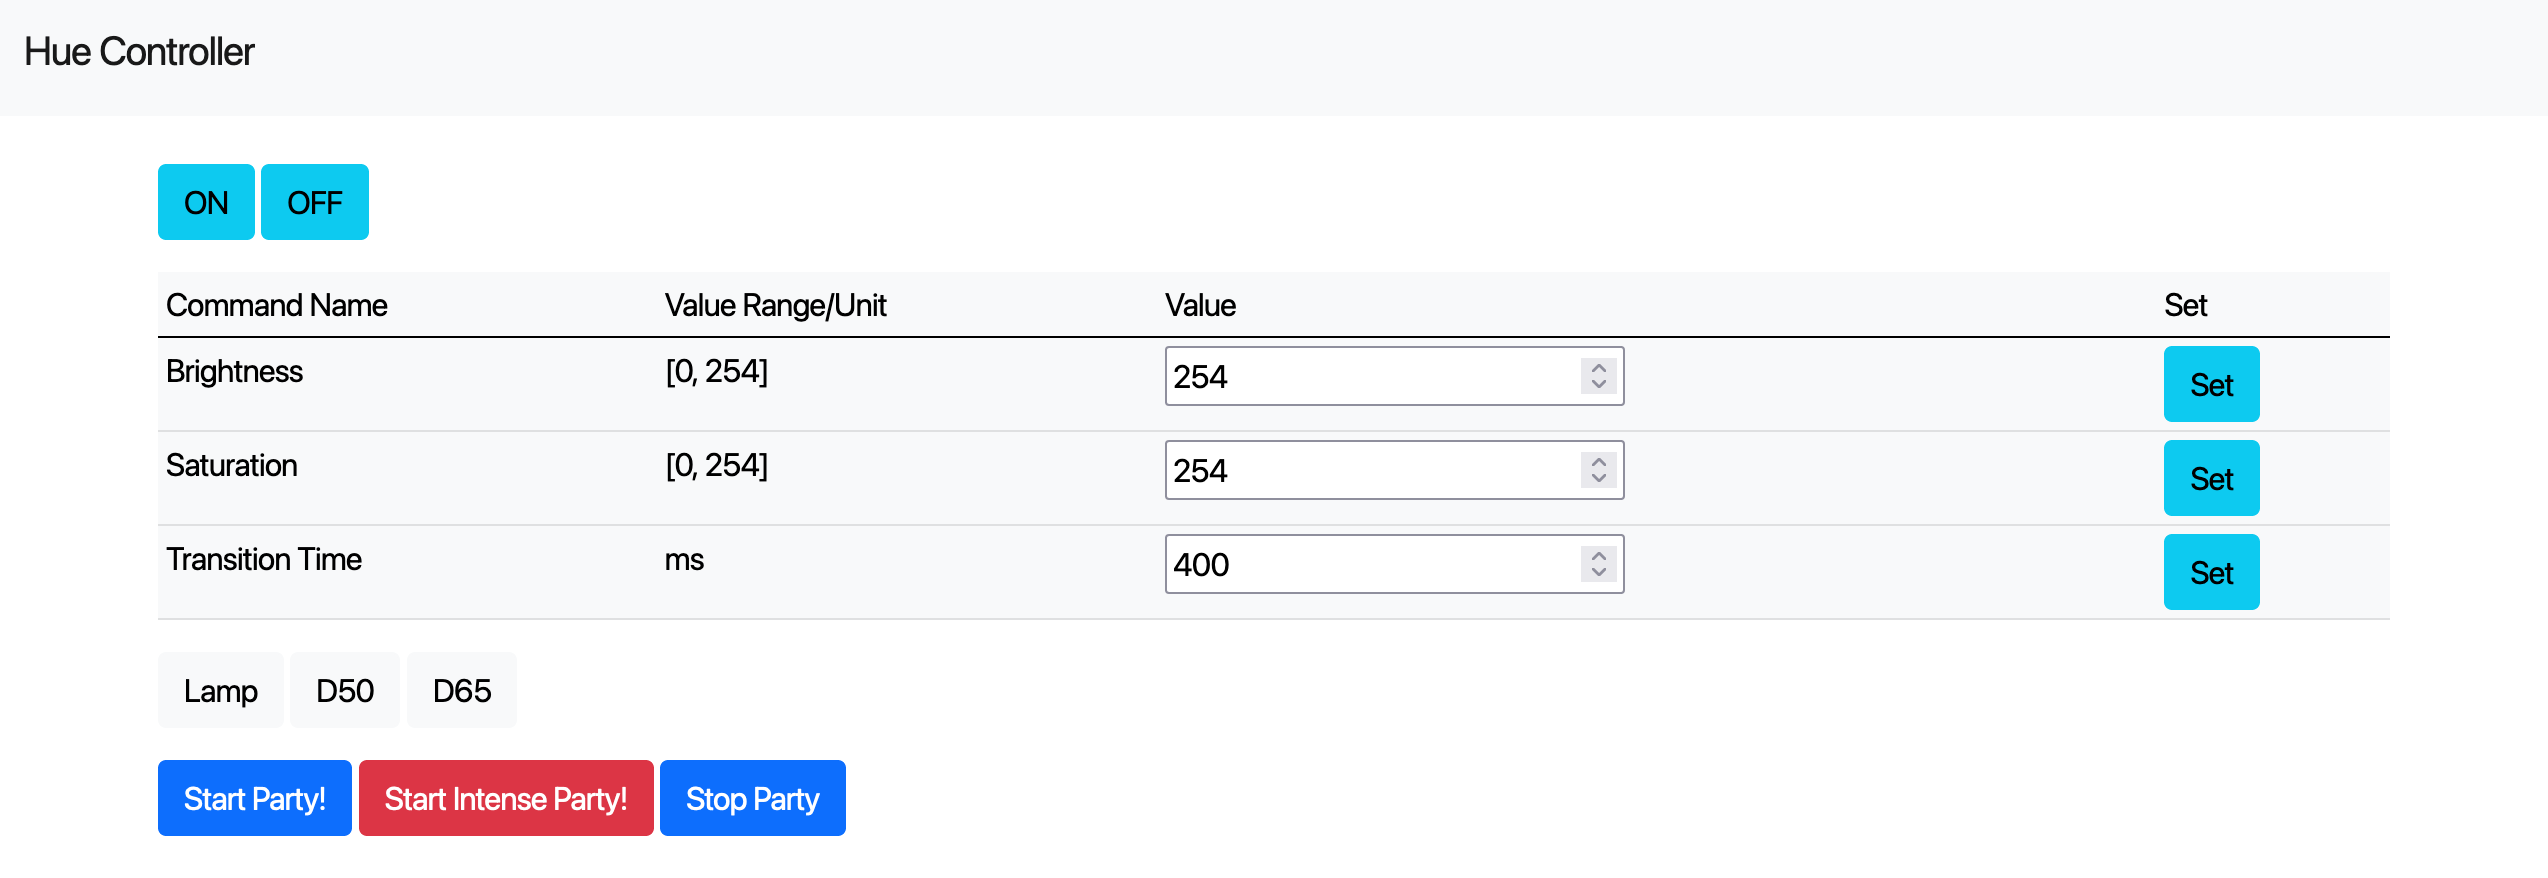
Task: Click the Transition Time input field
Action: point(1370,564)
